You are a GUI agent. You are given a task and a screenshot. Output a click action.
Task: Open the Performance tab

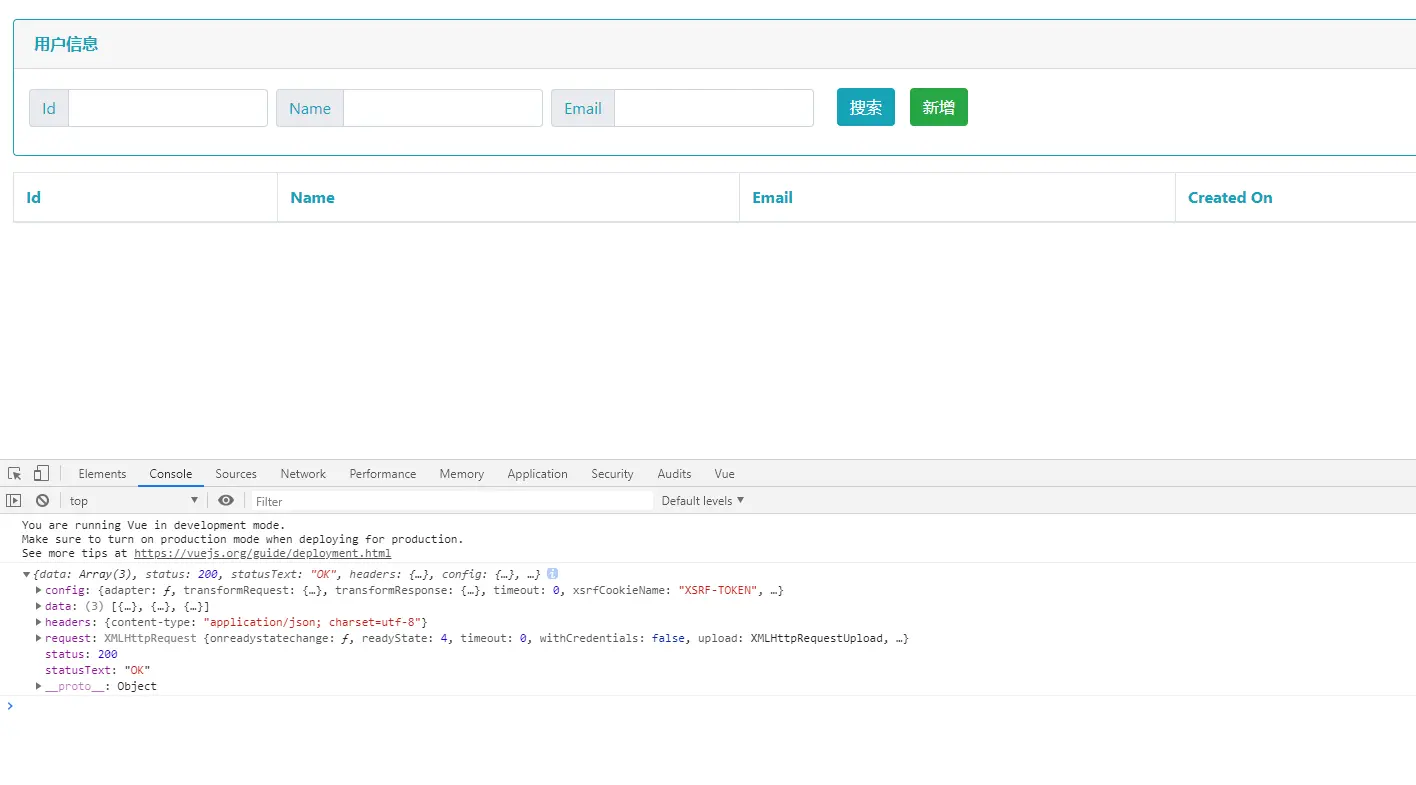pos(383,474)
